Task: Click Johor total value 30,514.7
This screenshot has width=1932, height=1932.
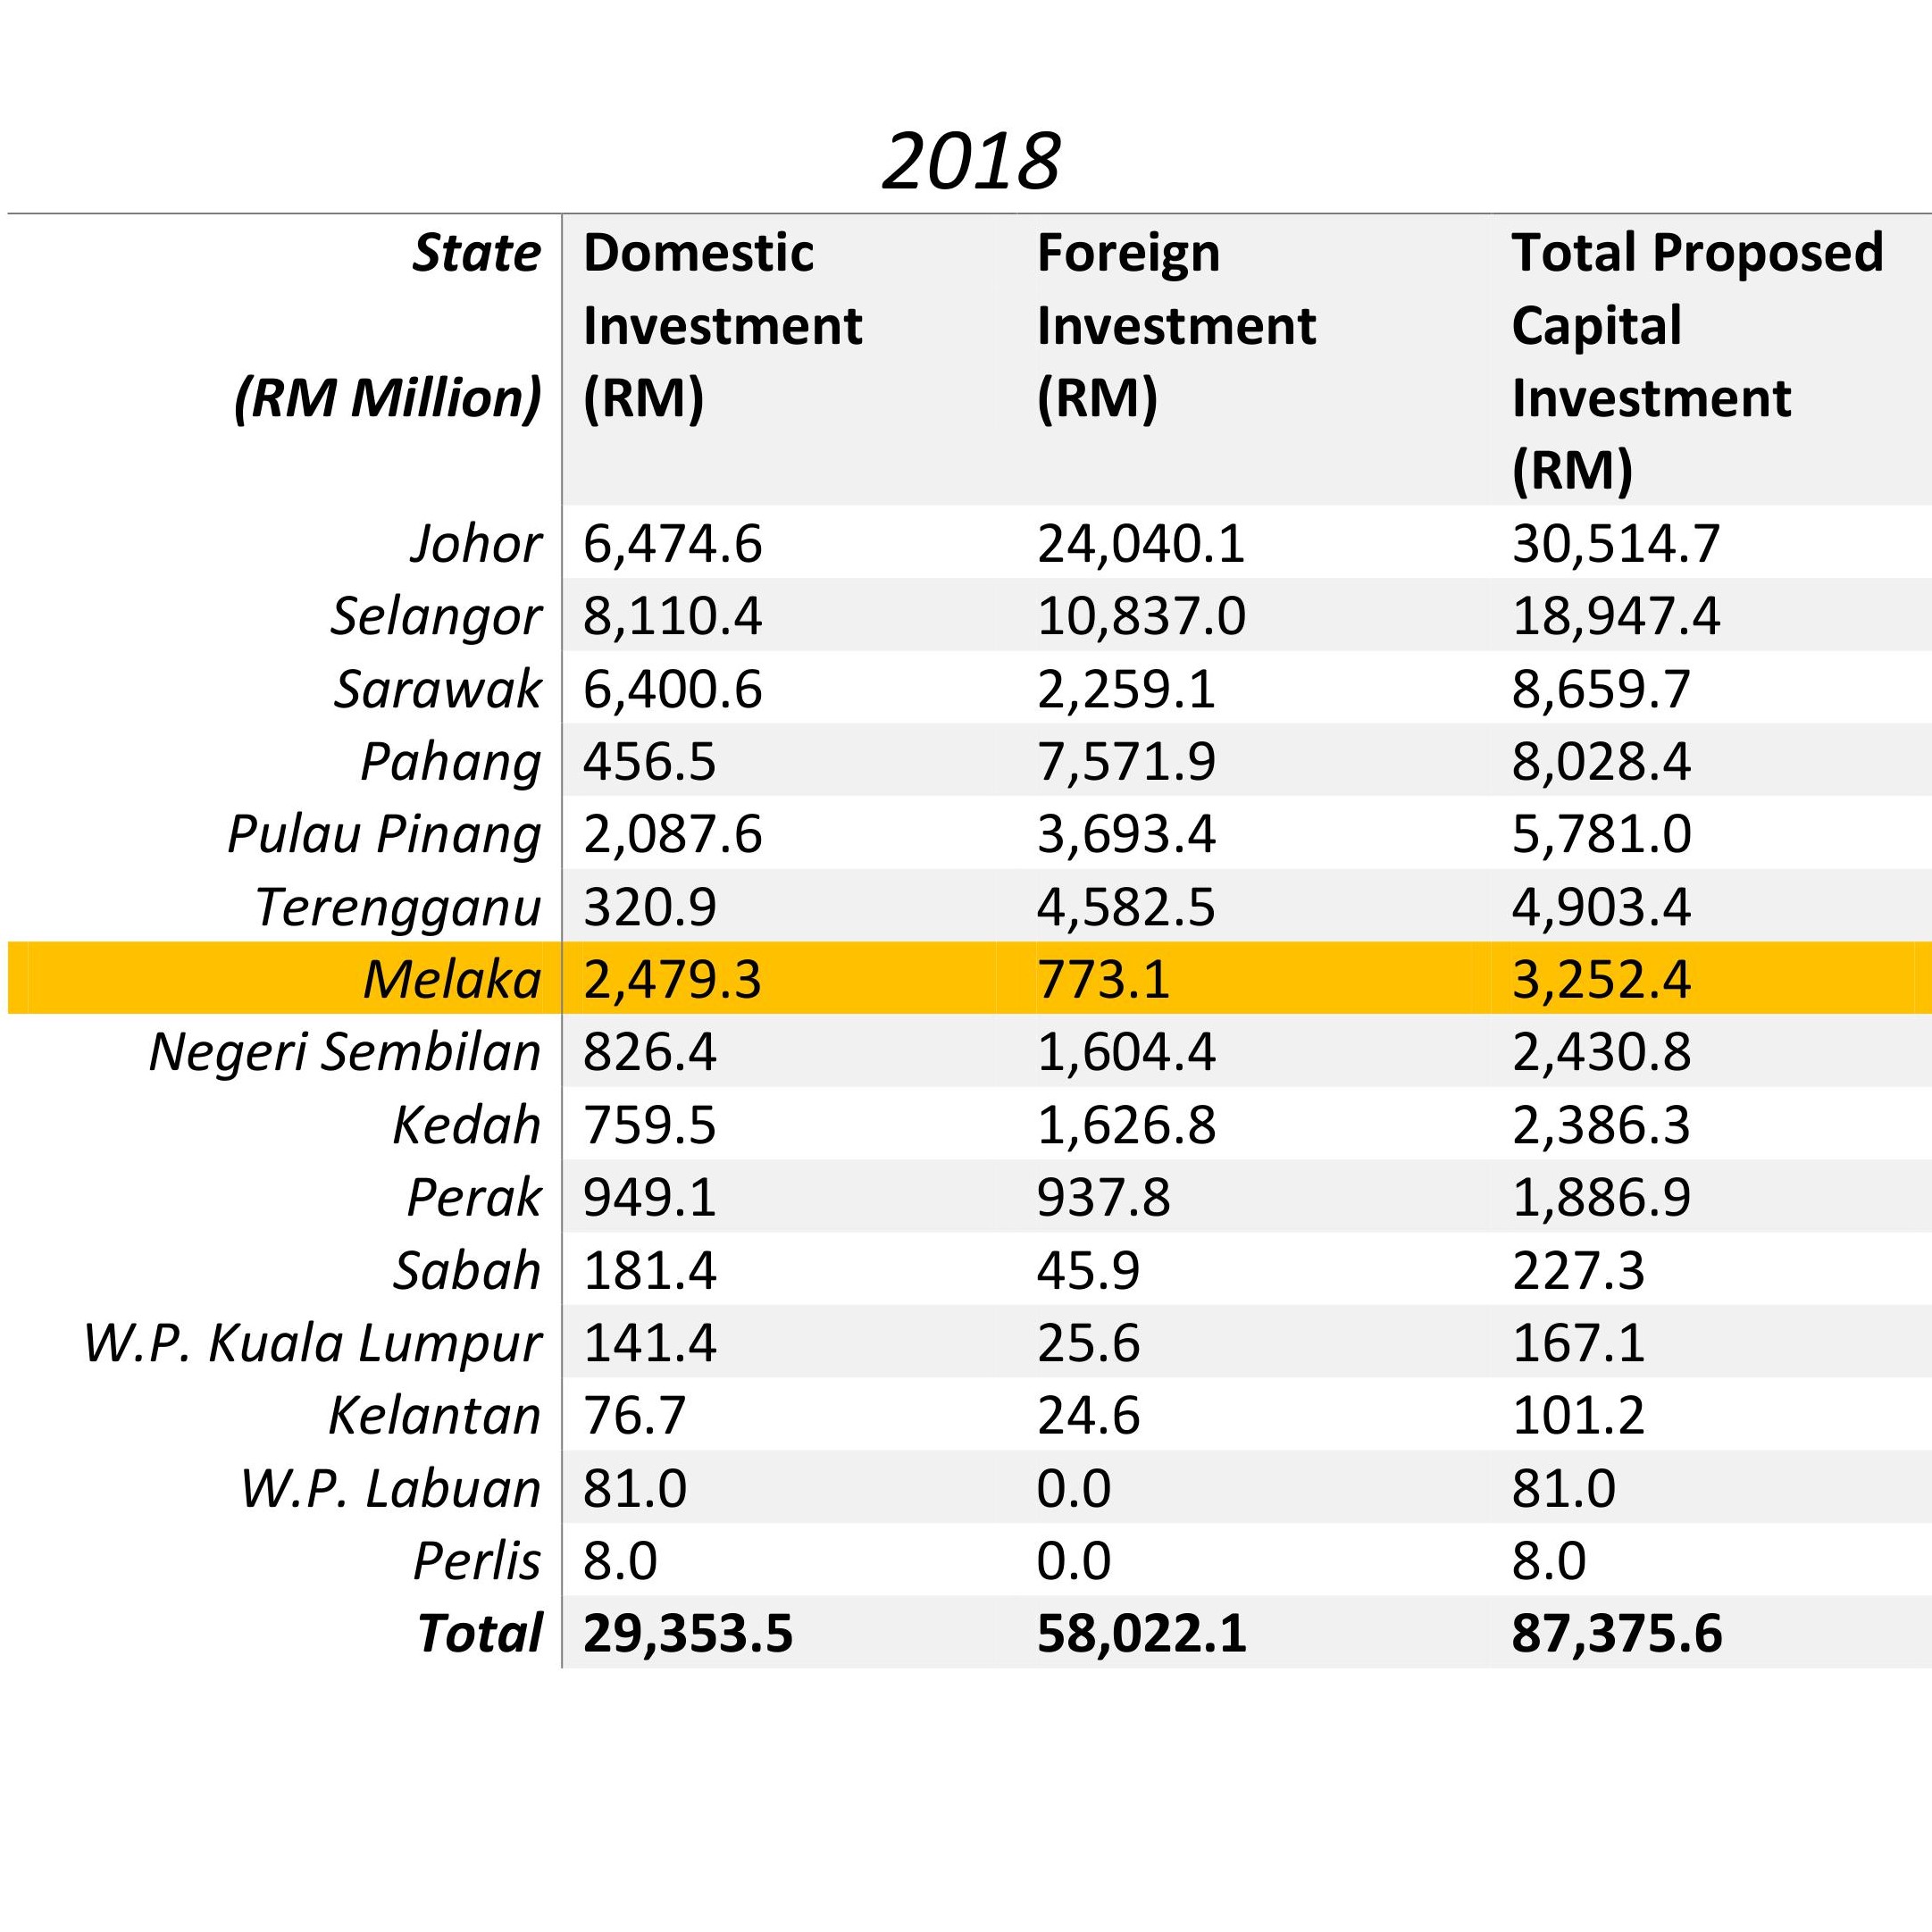Action: (x=1616, y=544)
